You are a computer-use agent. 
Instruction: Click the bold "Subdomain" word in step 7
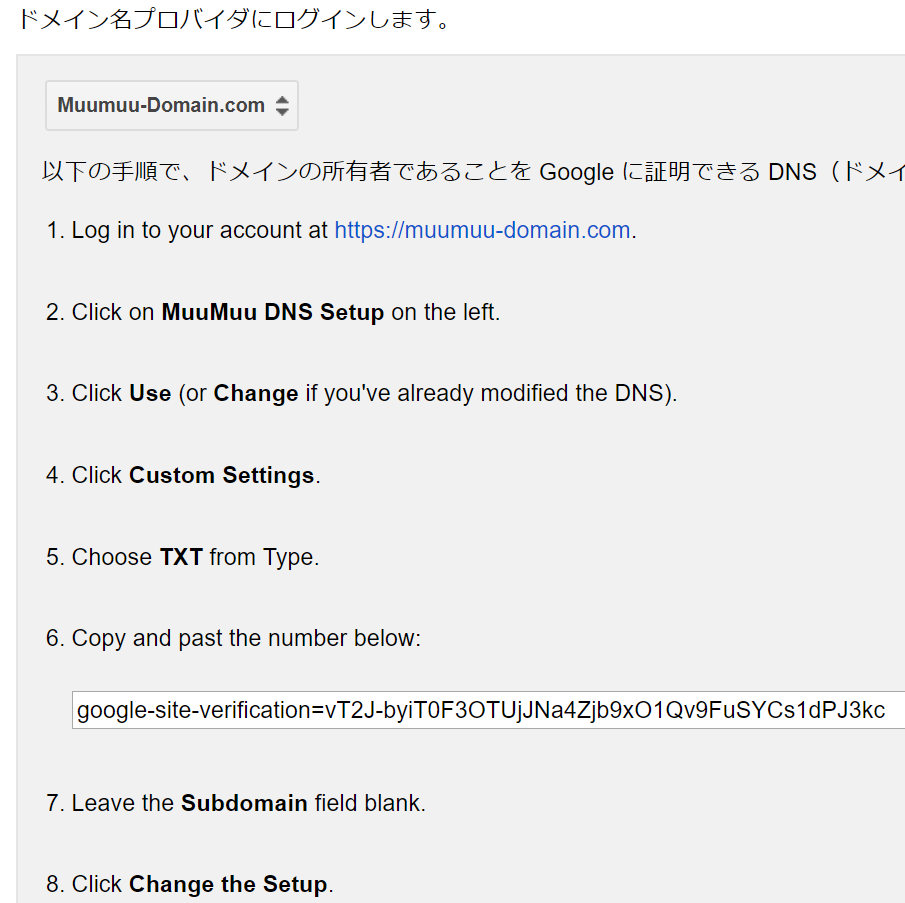coord(244,804)
